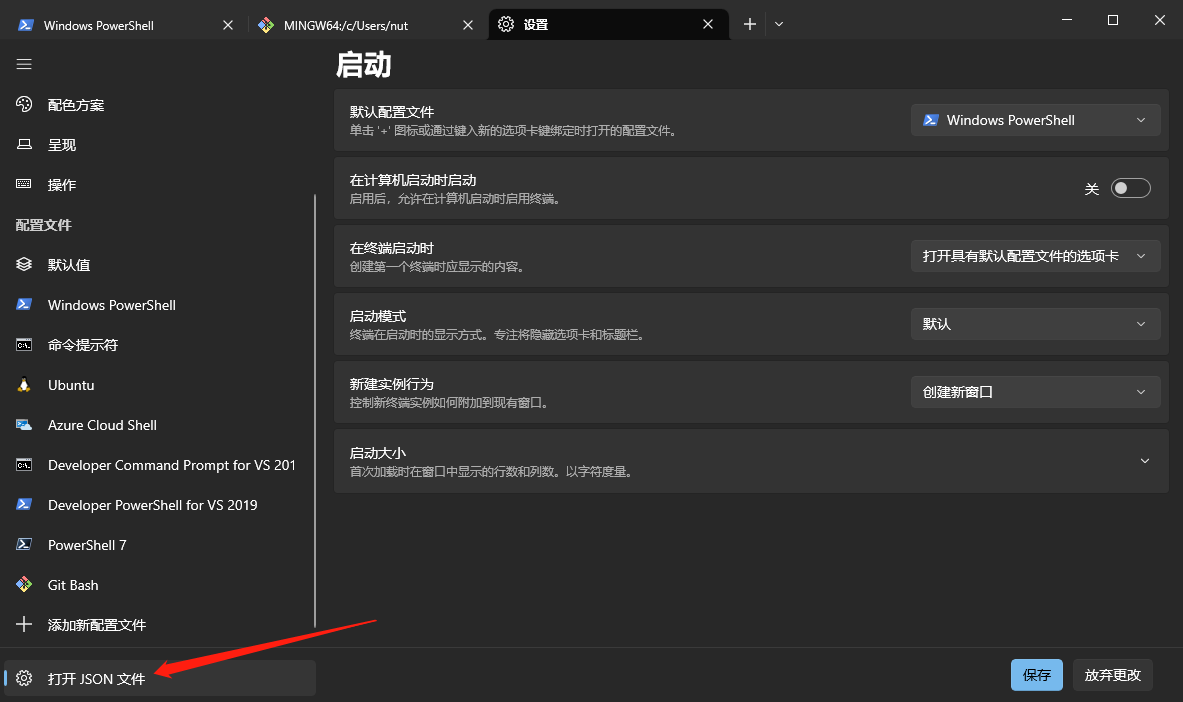Click the Azure Cloud Shell icon
Viewport: 1183px width, 702px height.
tap(24, 424)
